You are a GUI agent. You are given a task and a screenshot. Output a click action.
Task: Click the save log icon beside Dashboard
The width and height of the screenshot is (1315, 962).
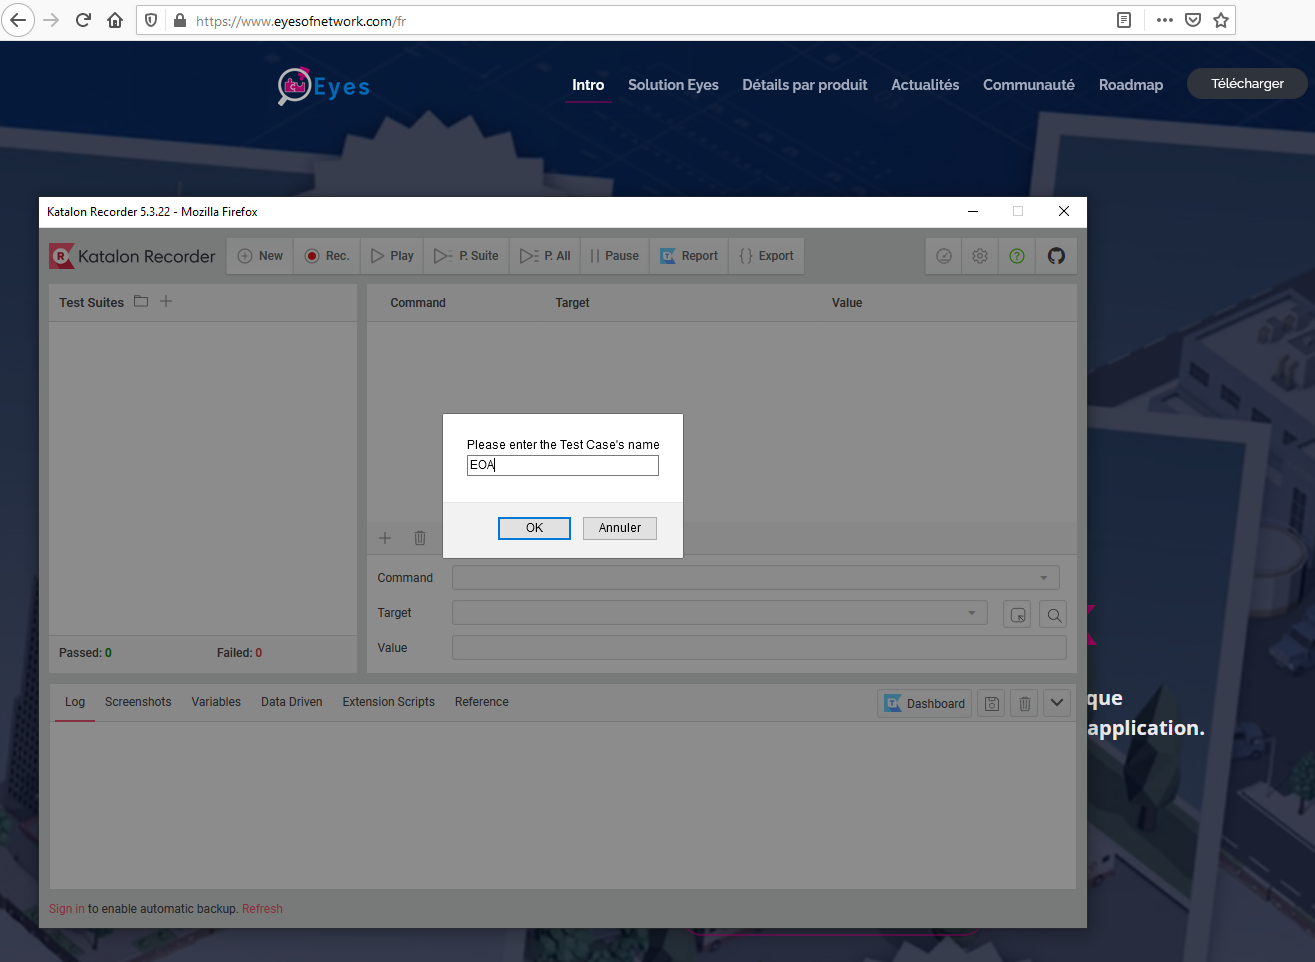coord(991,704)
